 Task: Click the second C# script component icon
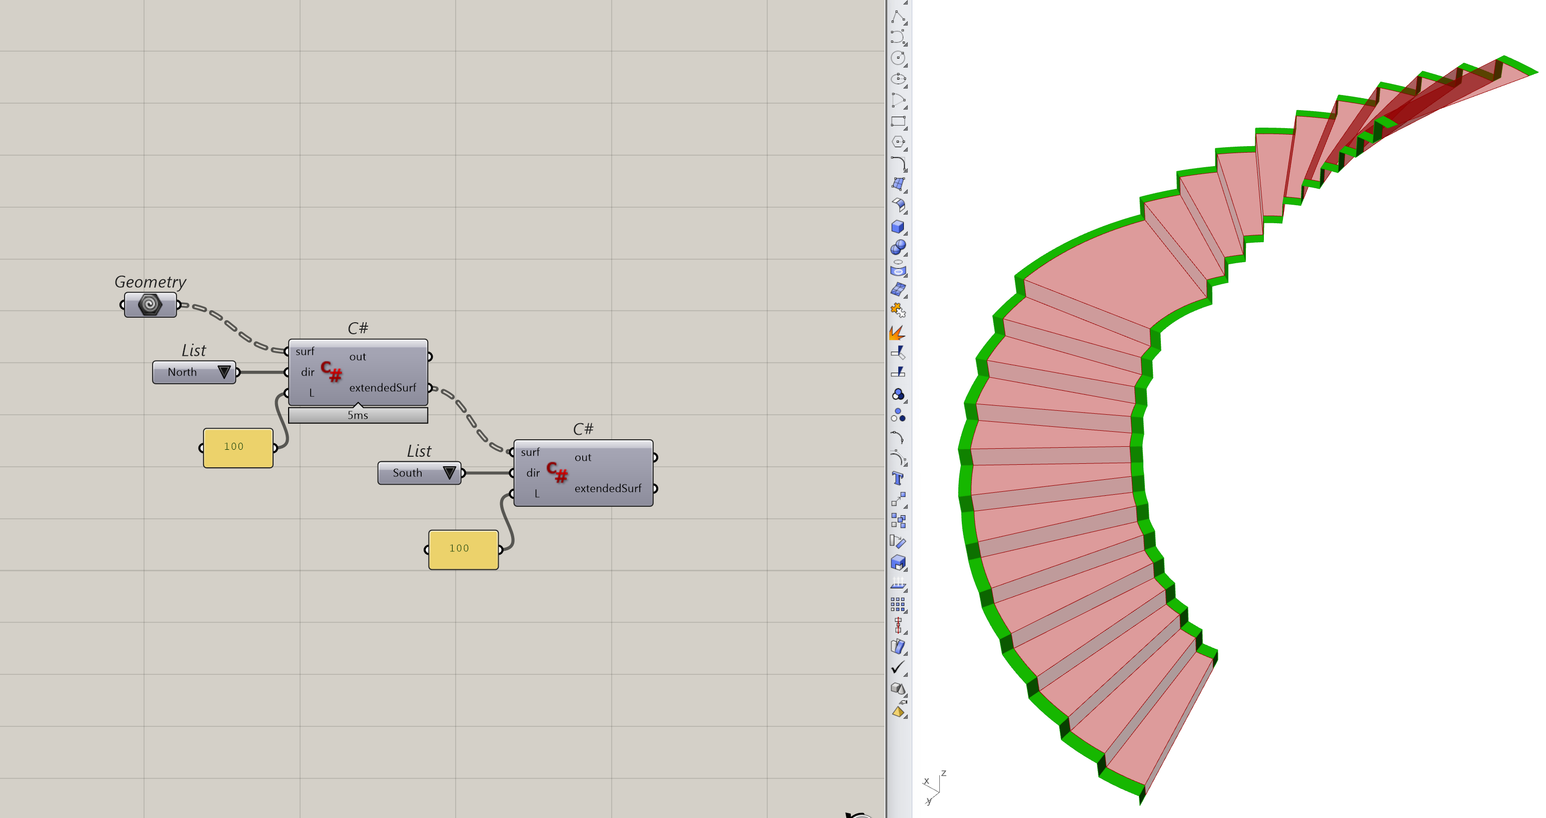557,473
